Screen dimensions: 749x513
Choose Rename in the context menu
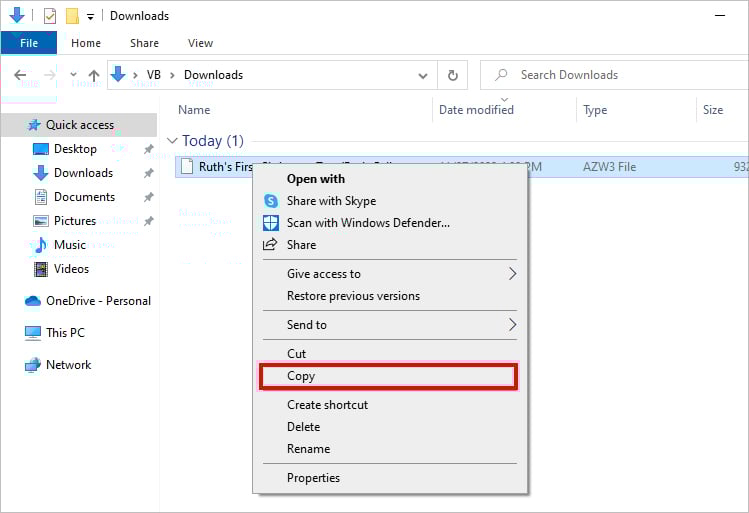[308, 449]
